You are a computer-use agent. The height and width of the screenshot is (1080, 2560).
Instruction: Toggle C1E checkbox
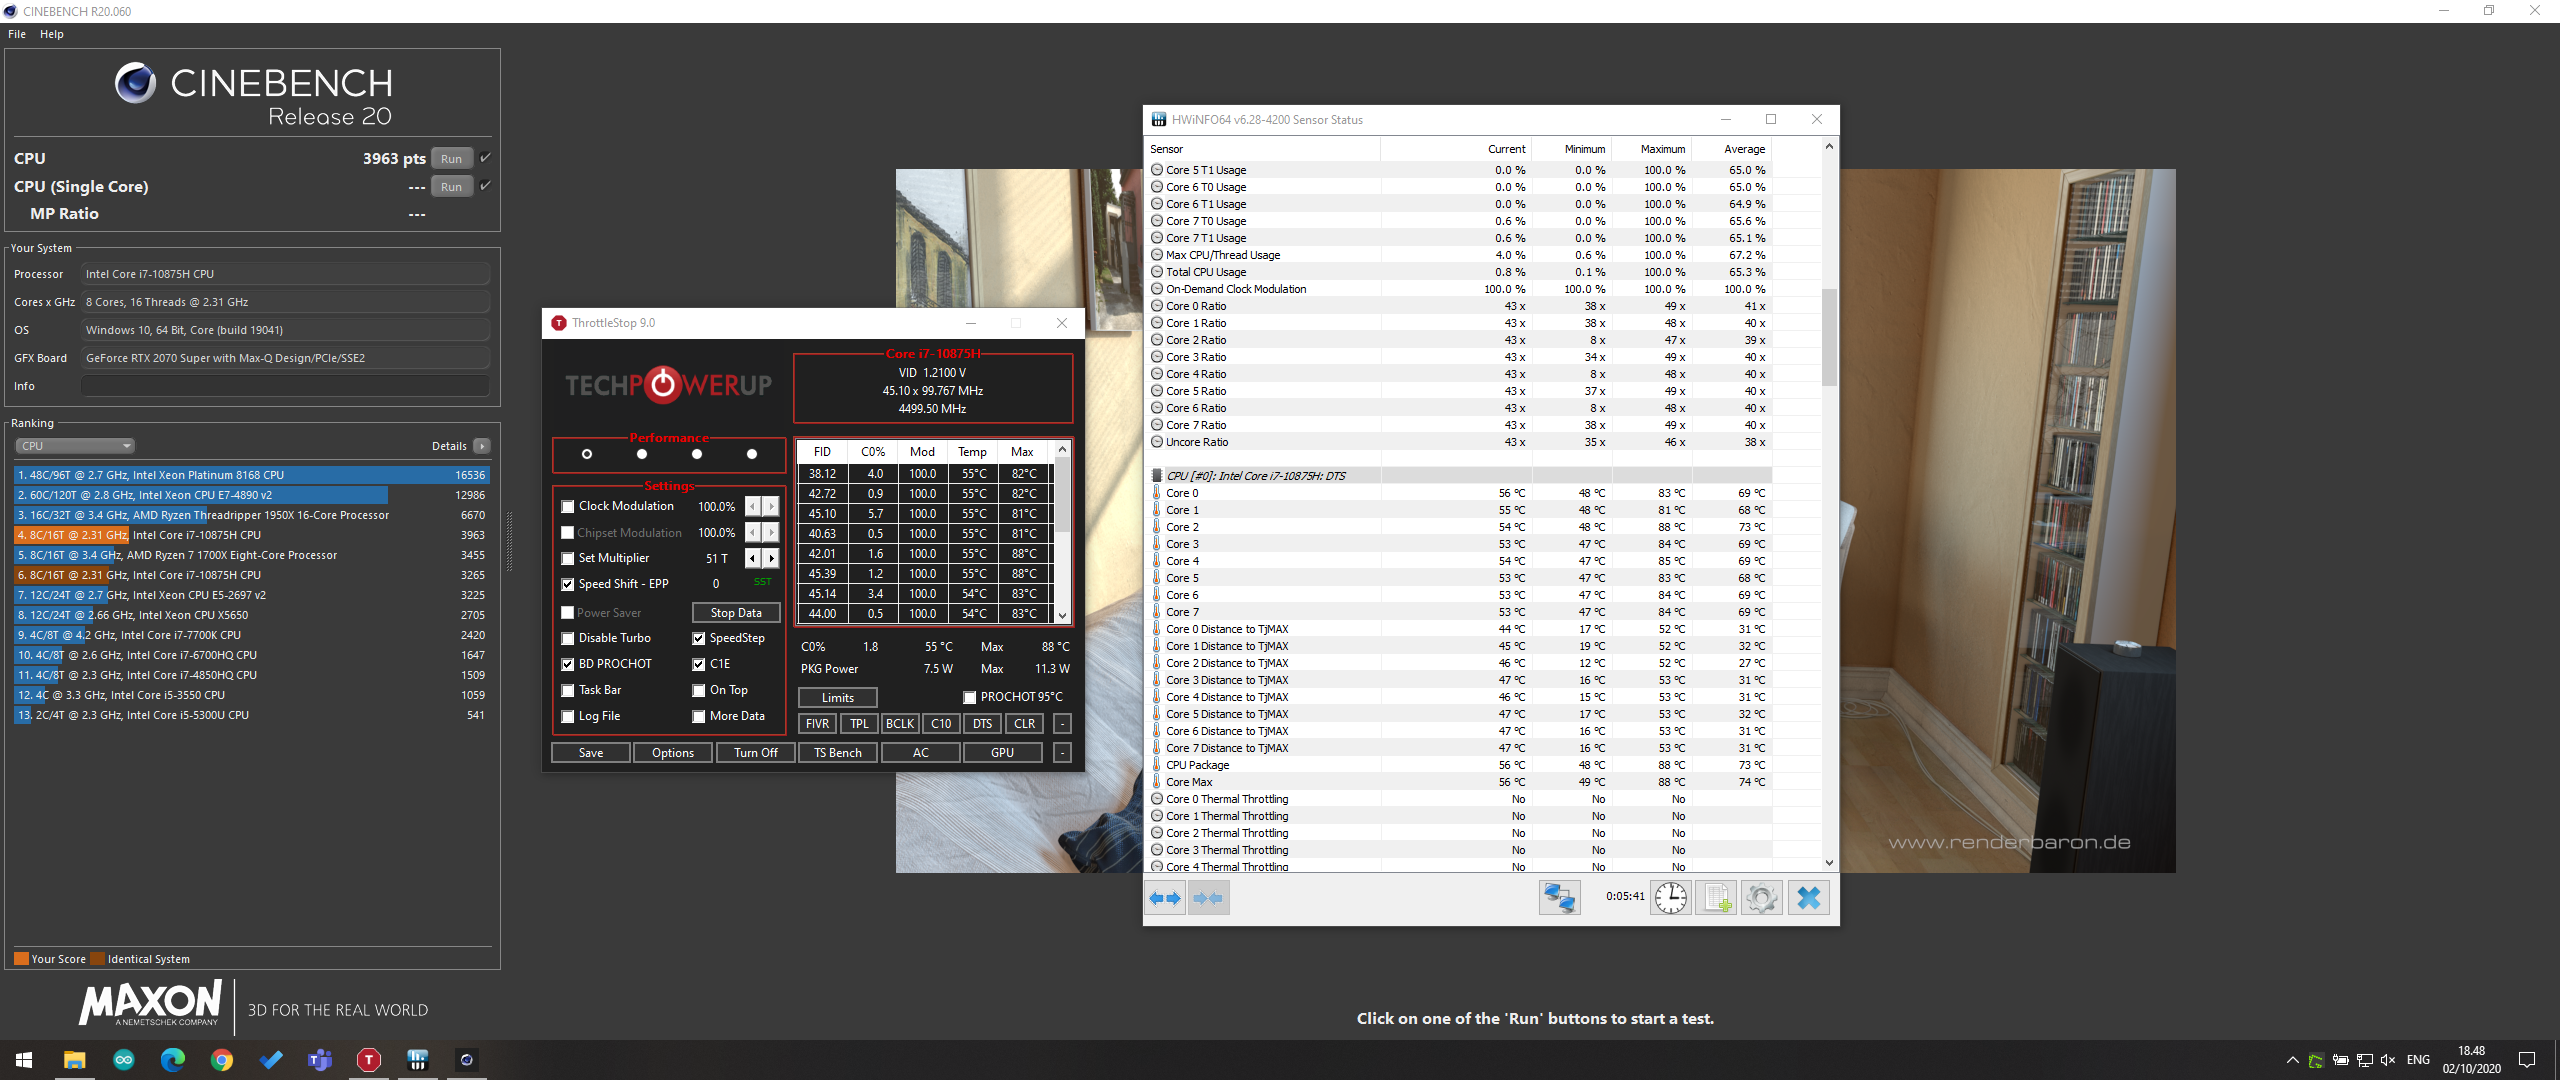[699, 664]
